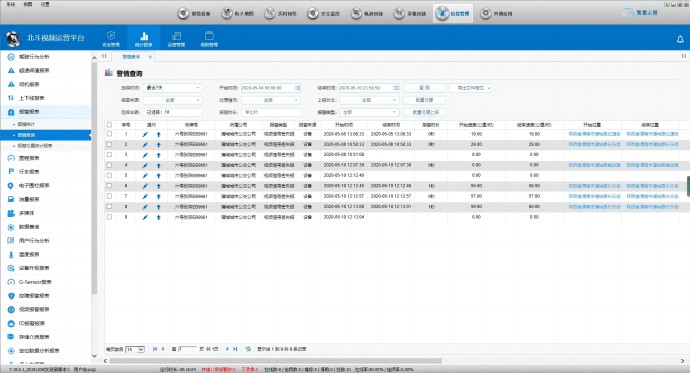Open 电子地图 from top toolbar

(x=237, y=13)
